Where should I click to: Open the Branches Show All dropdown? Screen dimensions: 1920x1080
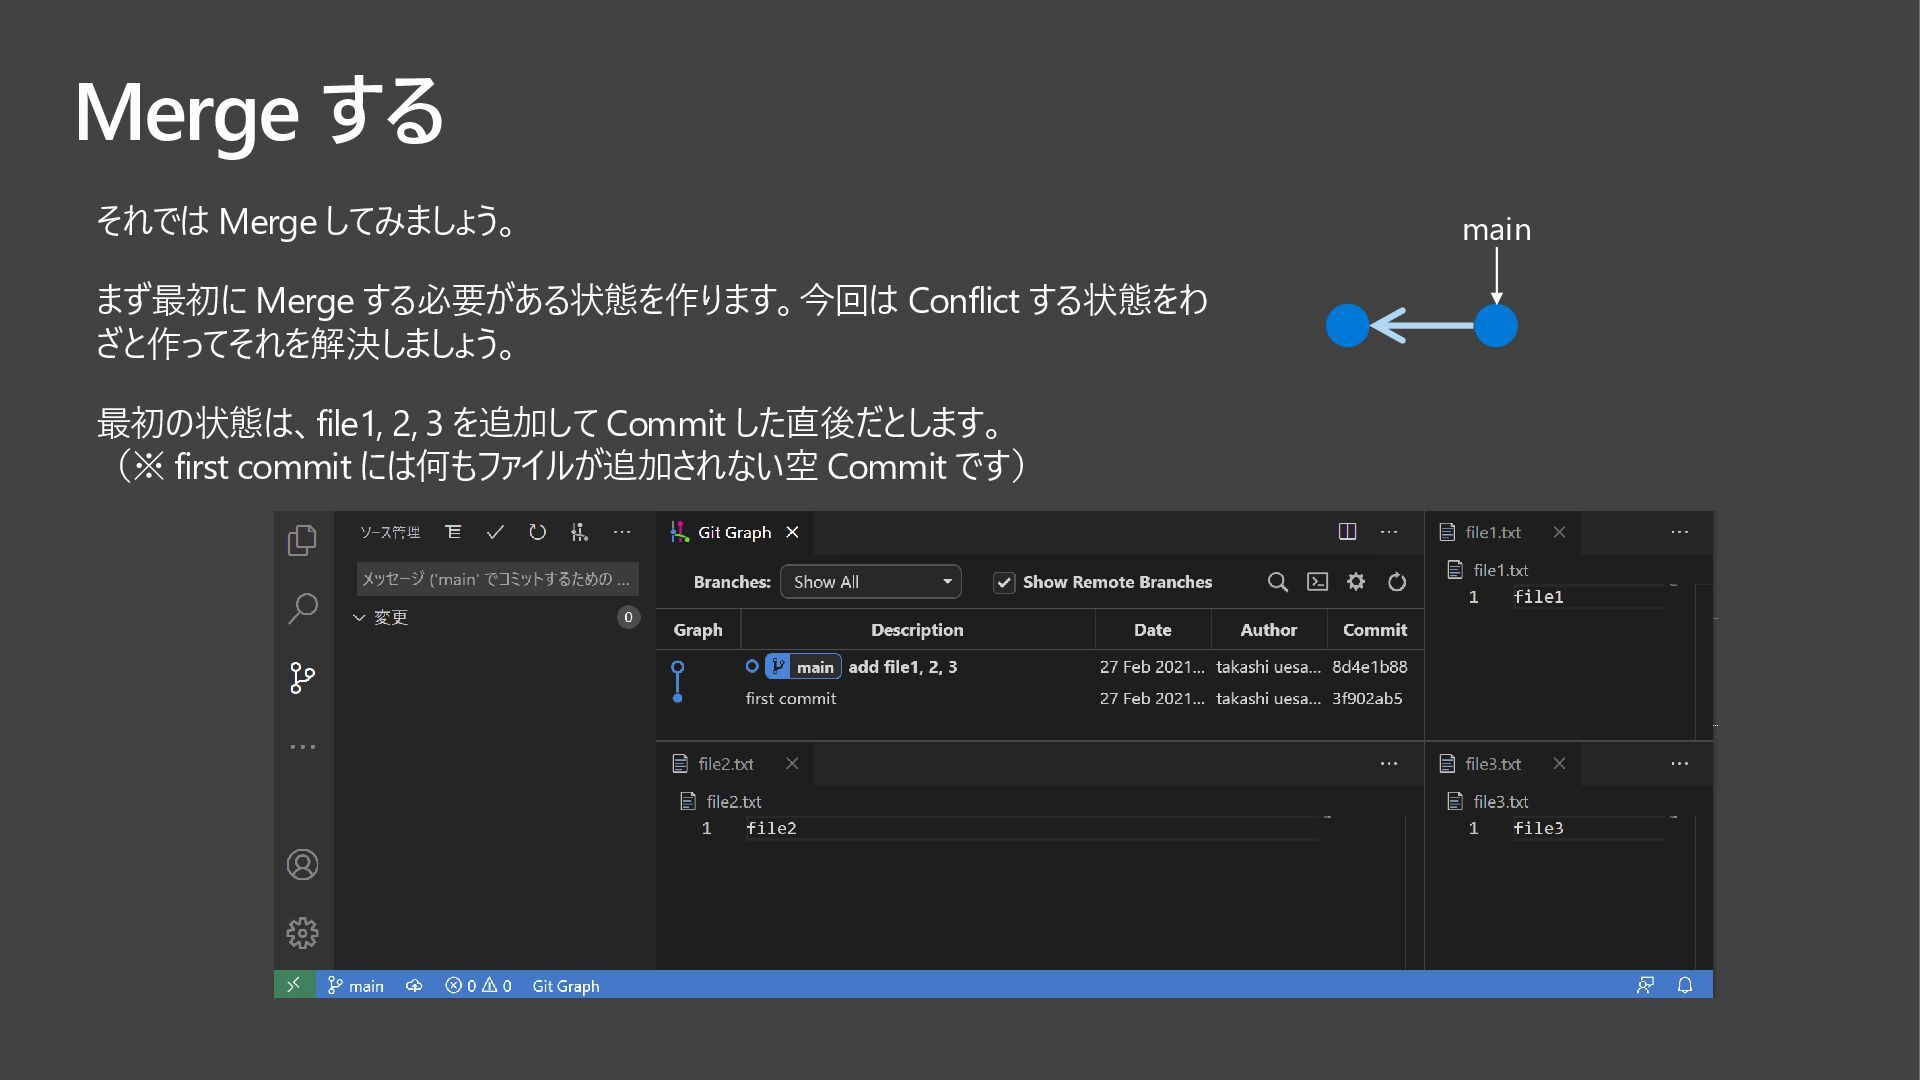(x=870, y=582)
